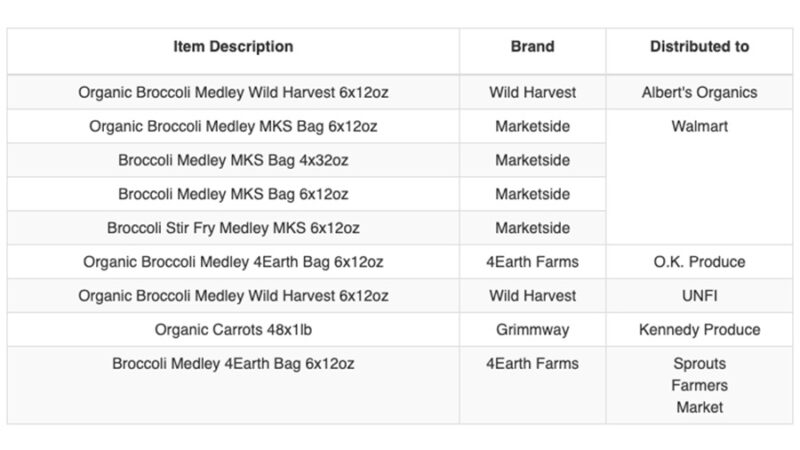Click the Item Description column header
The image size is (800, 450).
(233, 46)
